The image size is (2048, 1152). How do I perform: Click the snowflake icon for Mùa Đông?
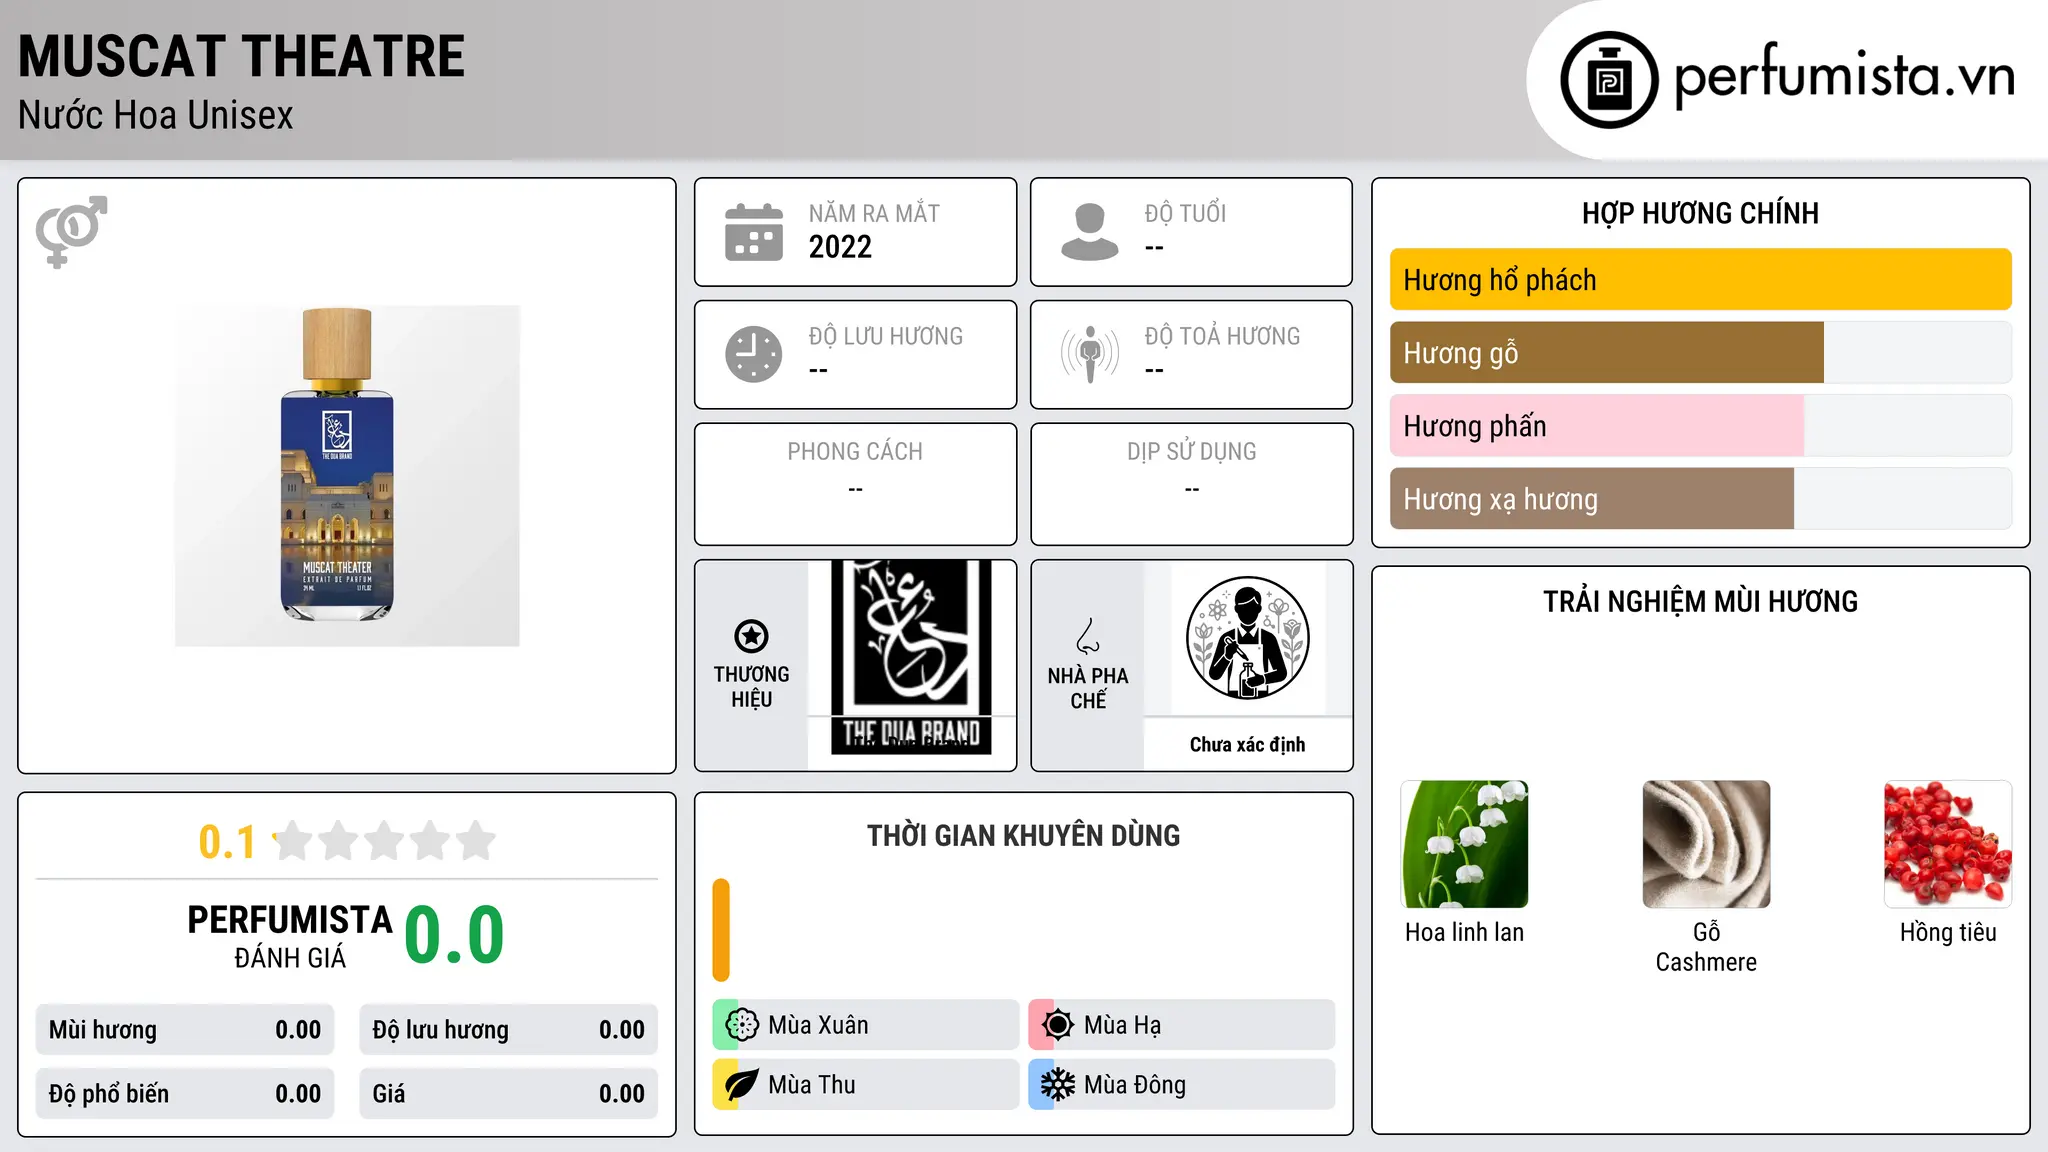pyautogui.click(x=1057, y=1085)
